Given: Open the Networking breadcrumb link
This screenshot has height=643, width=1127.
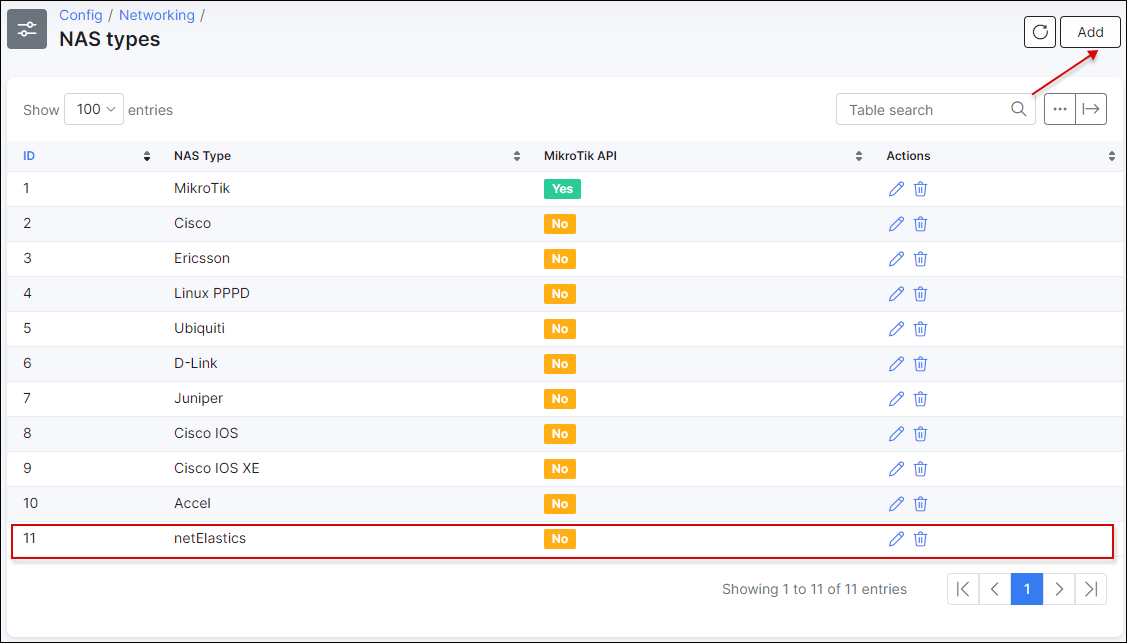Looking at the screenshot, I should click(157, 15).
